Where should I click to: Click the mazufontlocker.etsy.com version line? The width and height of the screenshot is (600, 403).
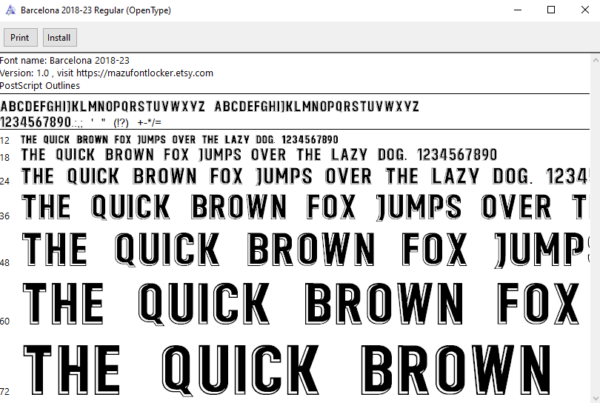(106, 73)
